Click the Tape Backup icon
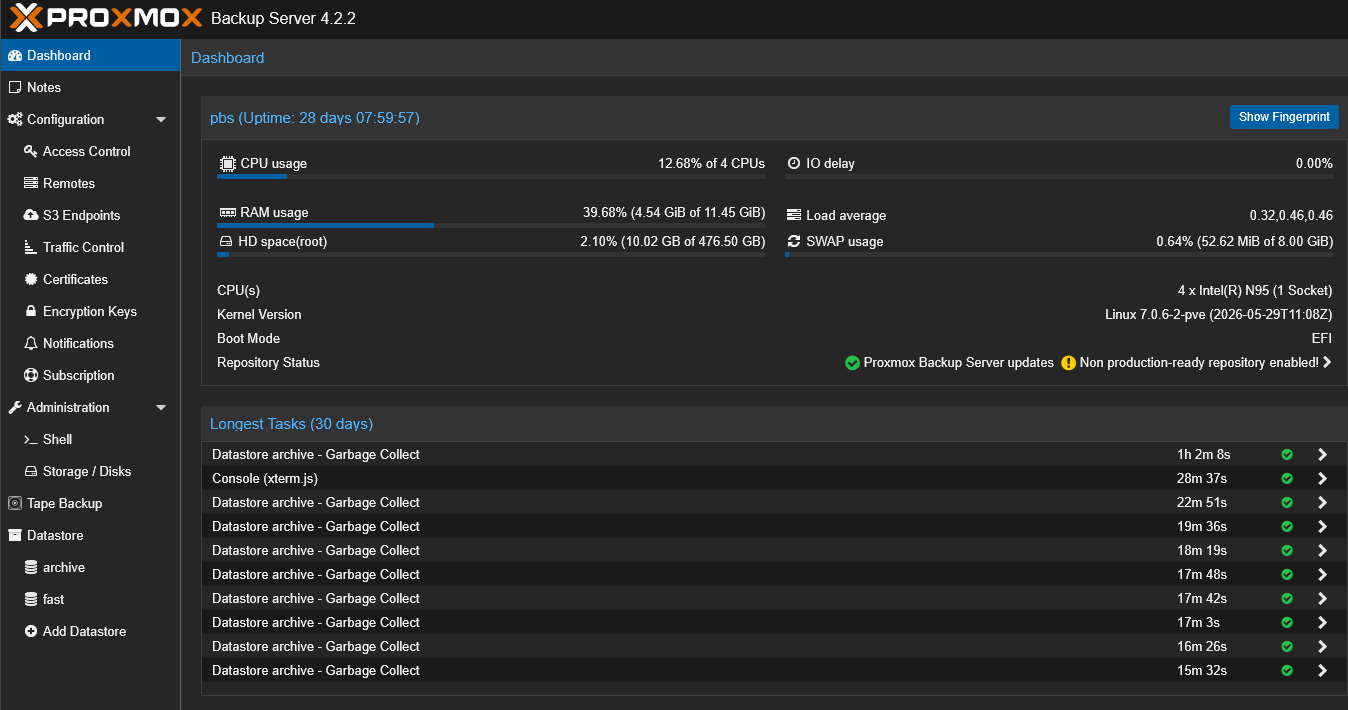The image size is (1348, 710). 15,504
